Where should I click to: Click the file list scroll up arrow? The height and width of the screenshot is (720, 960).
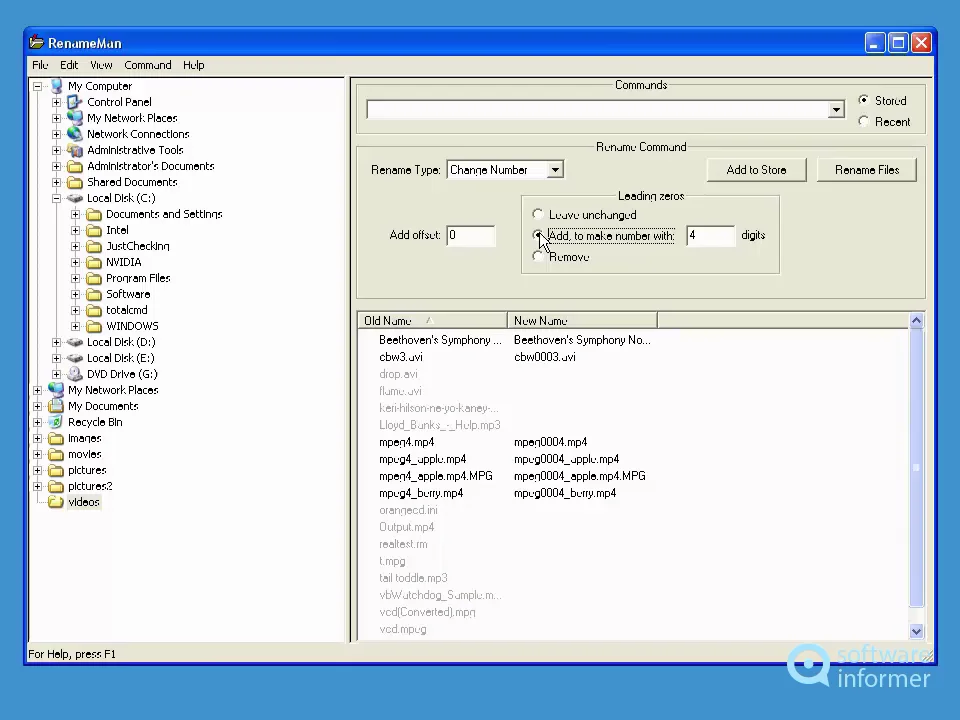point(916,320)
